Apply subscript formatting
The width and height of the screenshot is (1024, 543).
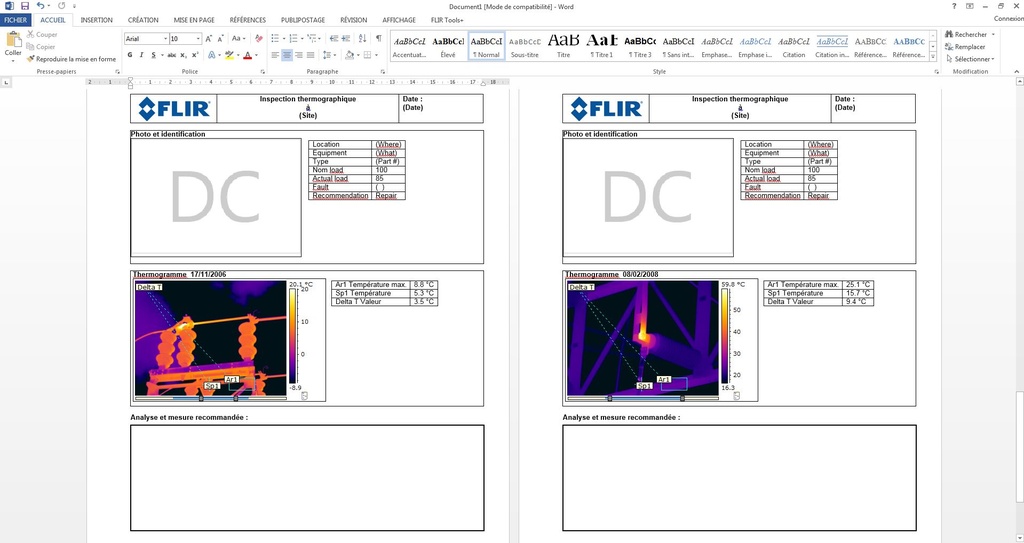184,56
